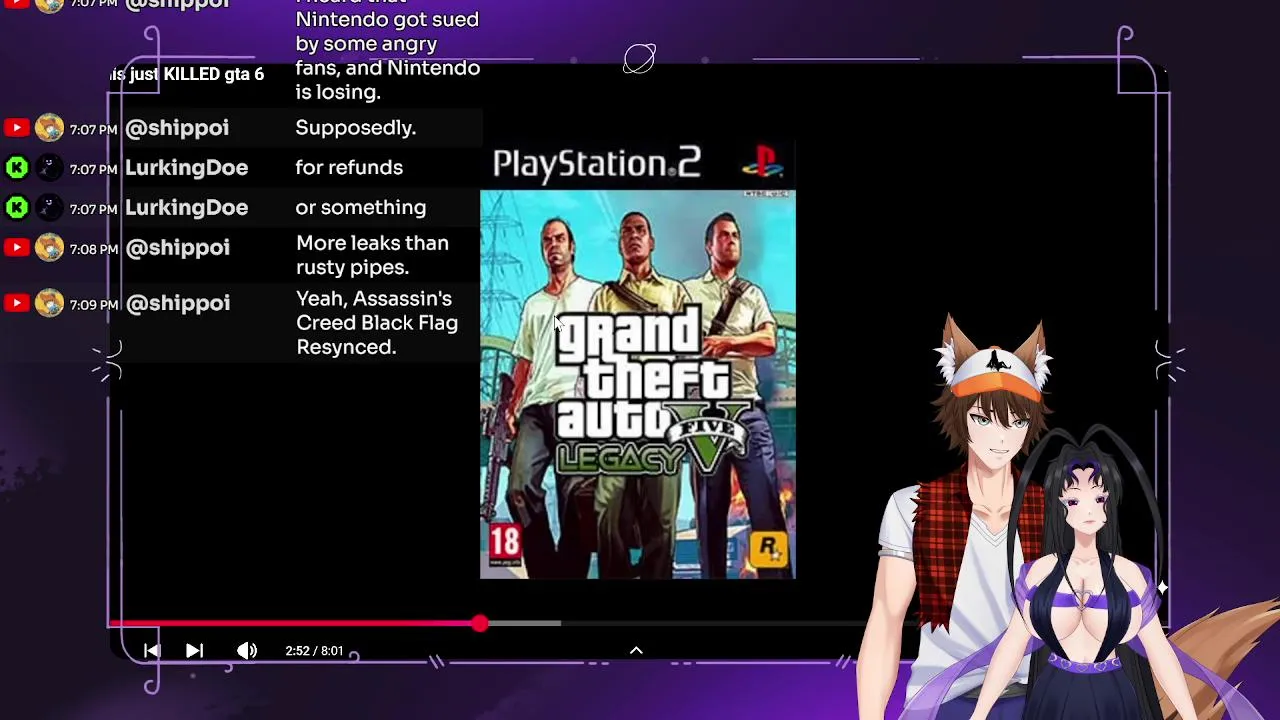Image resolution: width=1280 pixels, height=720 pixels.
Task: Click @shippoi username next to 'Supposedly.'
Action: 177,128
